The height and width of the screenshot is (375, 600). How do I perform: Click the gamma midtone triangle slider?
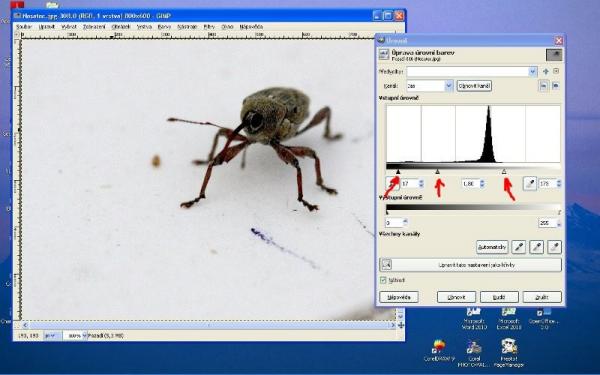(438, 172)
